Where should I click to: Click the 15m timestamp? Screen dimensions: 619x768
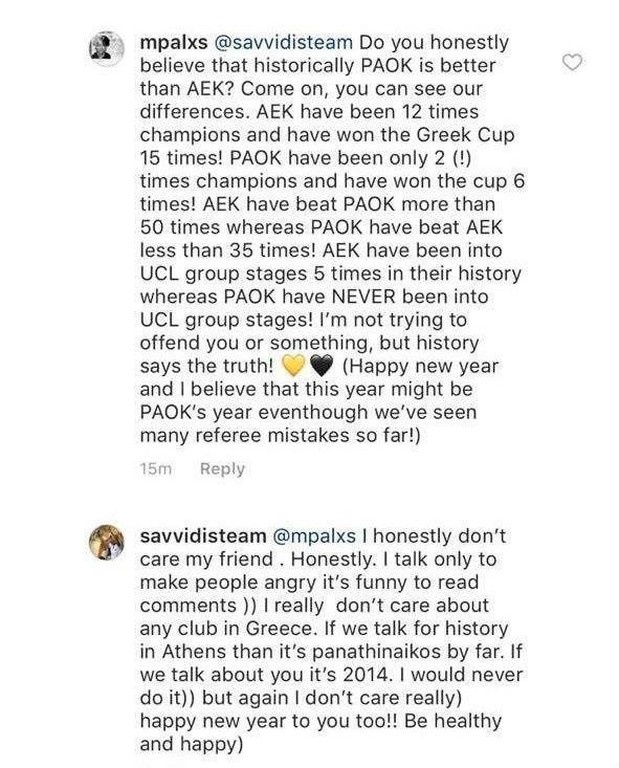157,469
